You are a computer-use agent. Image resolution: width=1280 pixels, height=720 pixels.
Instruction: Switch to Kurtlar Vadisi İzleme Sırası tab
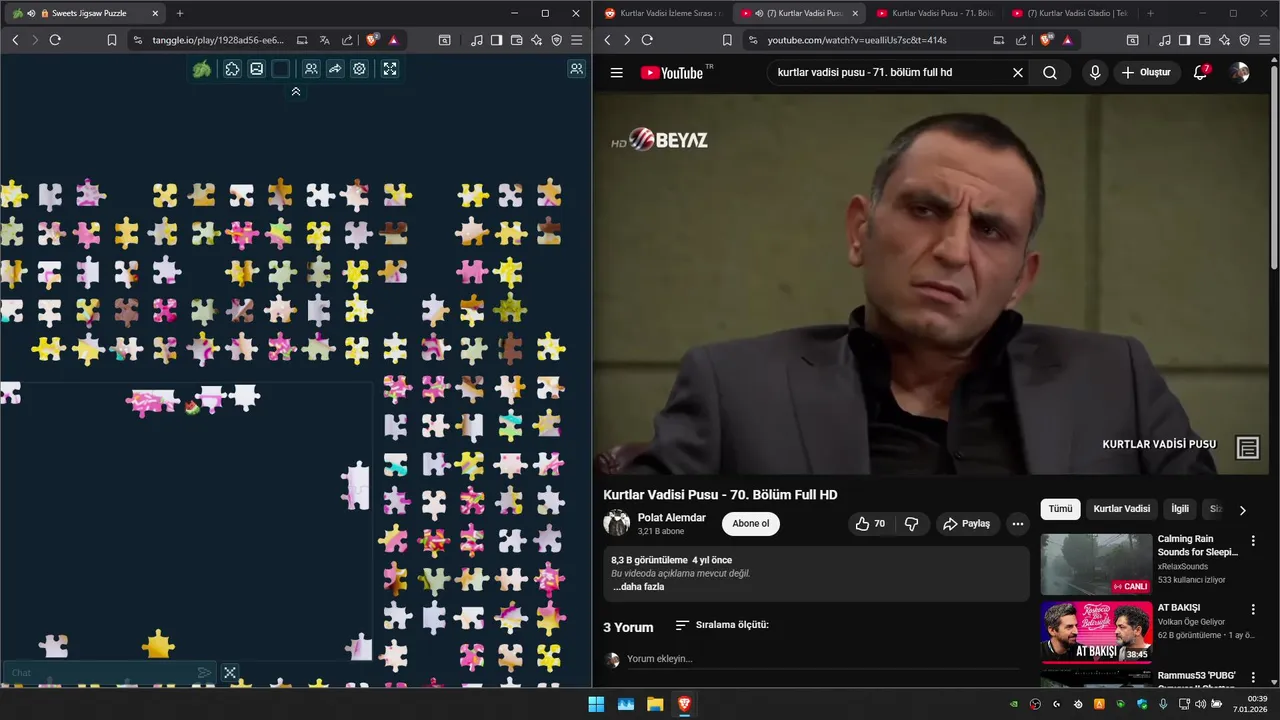pyautogui.click(x=664, y=13)
